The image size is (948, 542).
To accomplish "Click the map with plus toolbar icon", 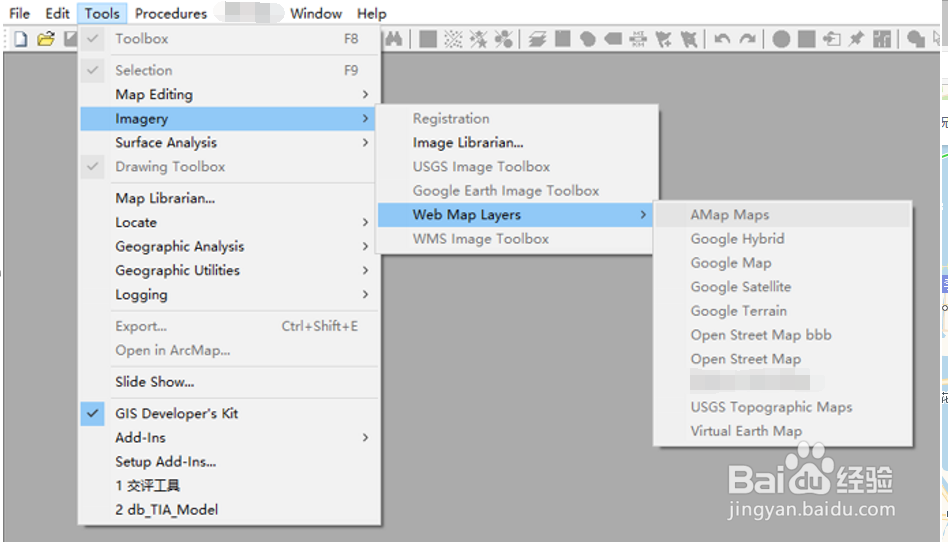I will click(x=663, y=39).
